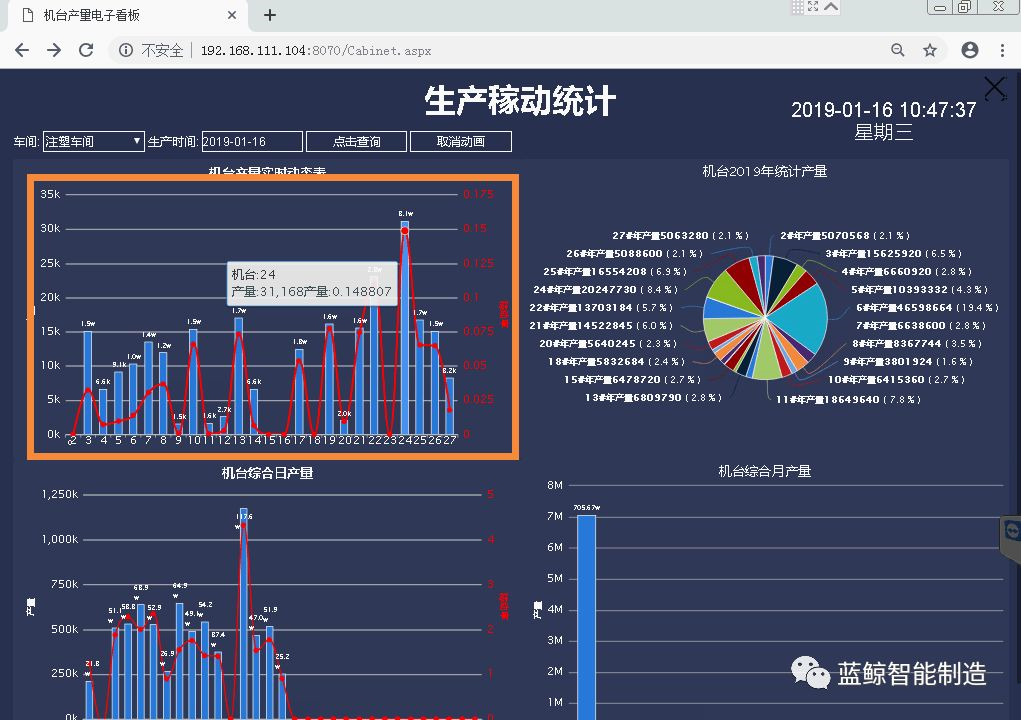Open the zoom magnifier in address bar
1021x720 pixels.
pos(897,50)
